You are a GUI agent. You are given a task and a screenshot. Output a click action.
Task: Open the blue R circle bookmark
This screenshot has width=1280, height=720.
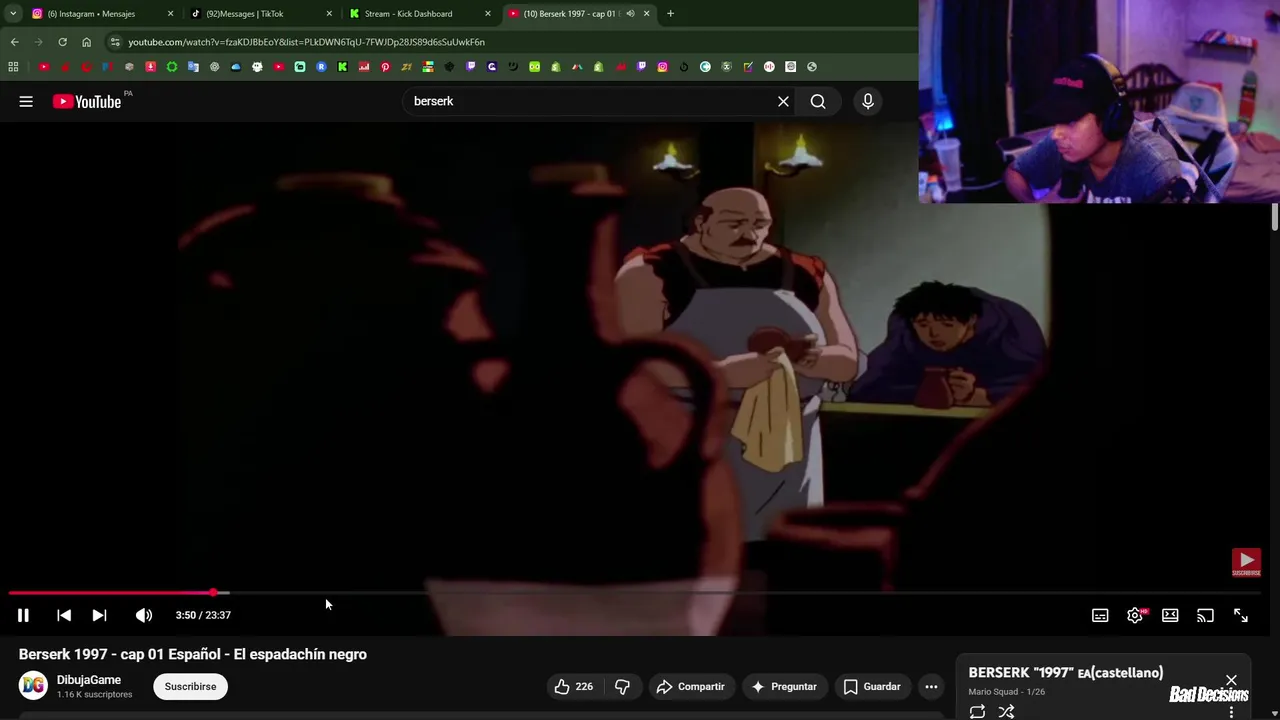pyautogui.click(x=321, y=67)
